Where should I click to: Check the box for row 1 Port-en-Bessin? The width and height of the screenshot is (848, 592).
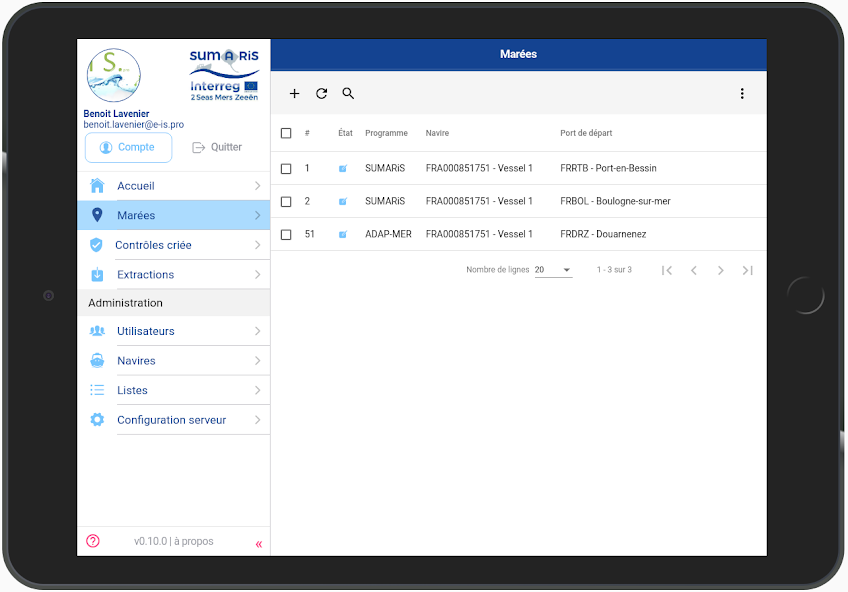pos(286,169)
